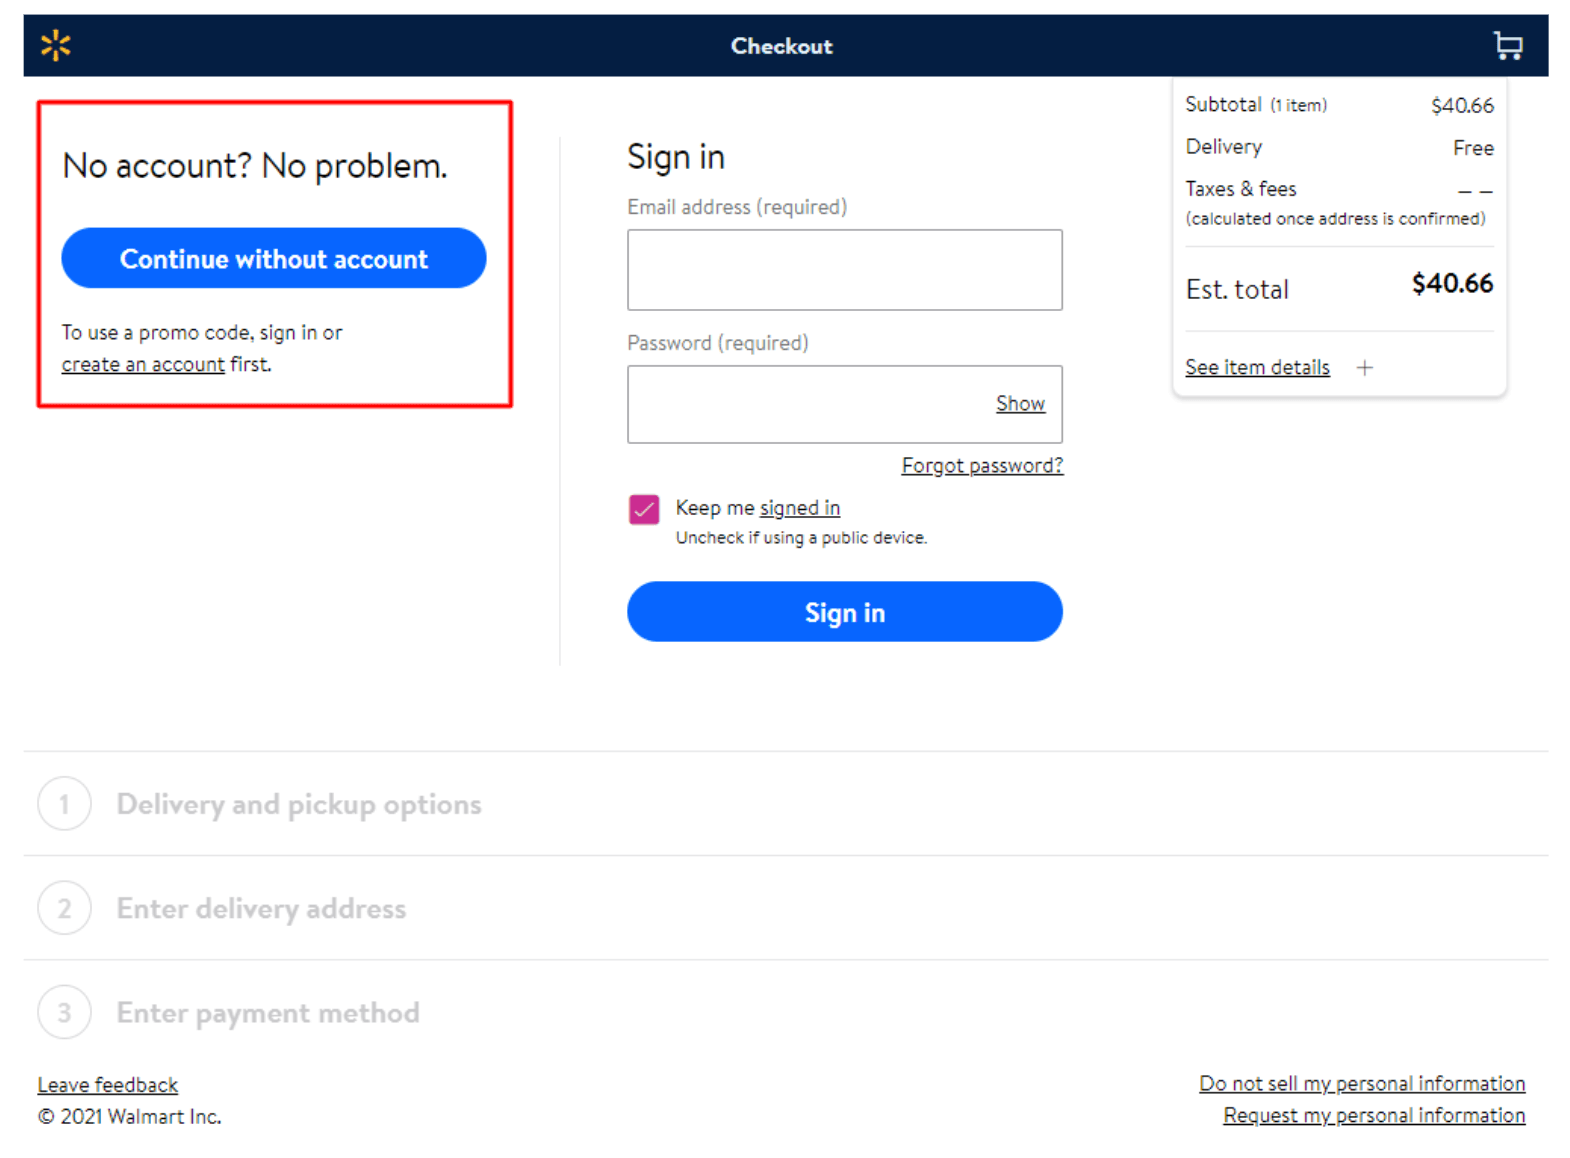The height and width of the screenshot is (1158, 1570).
Task: Open the shopping cart icon
Action: coord(1507,45)
